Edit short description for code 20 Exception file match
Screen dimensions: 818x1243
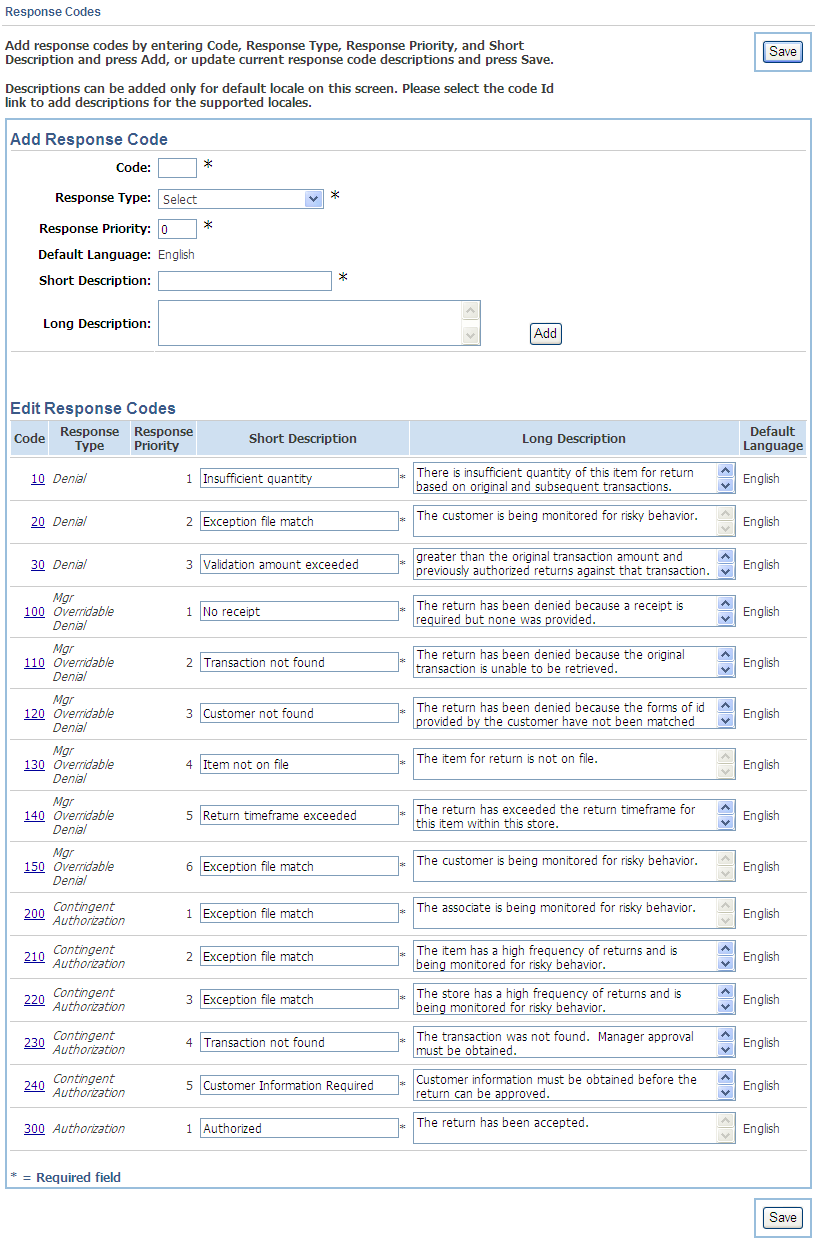pyautogui.click(x=298, y=521)
